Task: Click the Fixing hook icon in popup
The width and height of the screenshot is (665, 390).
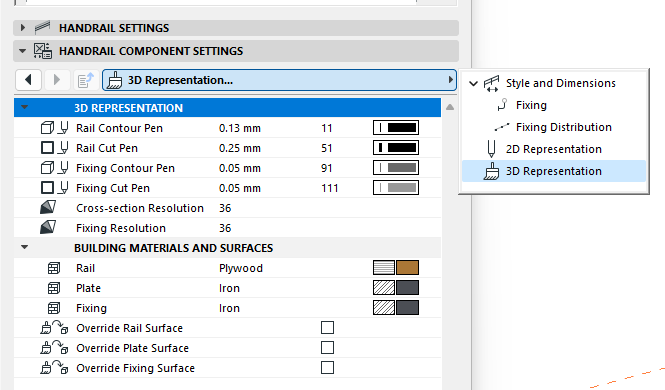Action: pyautogui.click(x=502, y=104)
